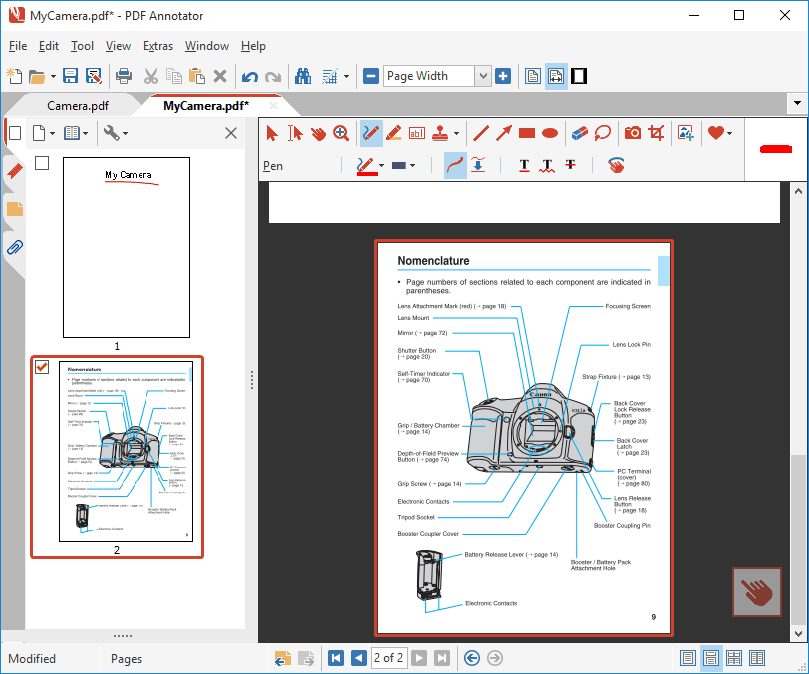
Task: Select the arrow Select tool
Action: [272, 133]
